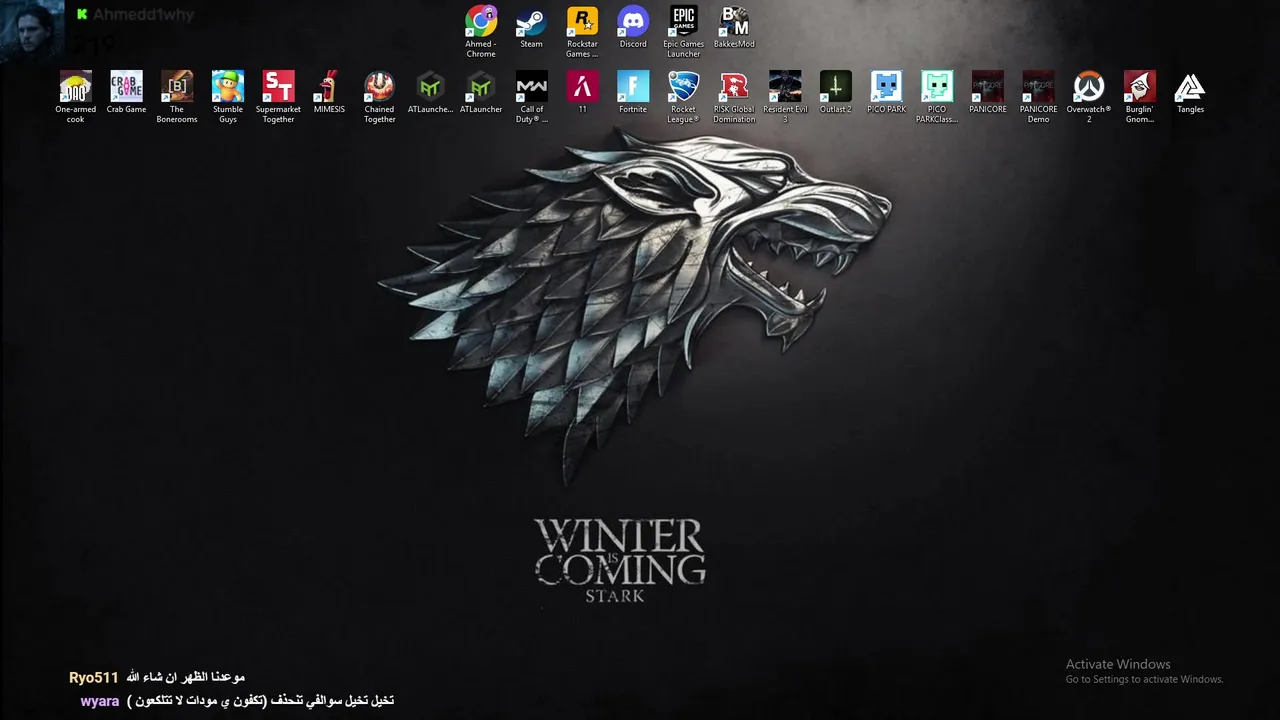Click the streamer webcam thumbnail
Viewport: 1280px width, 720px height.
click(32, 30)
